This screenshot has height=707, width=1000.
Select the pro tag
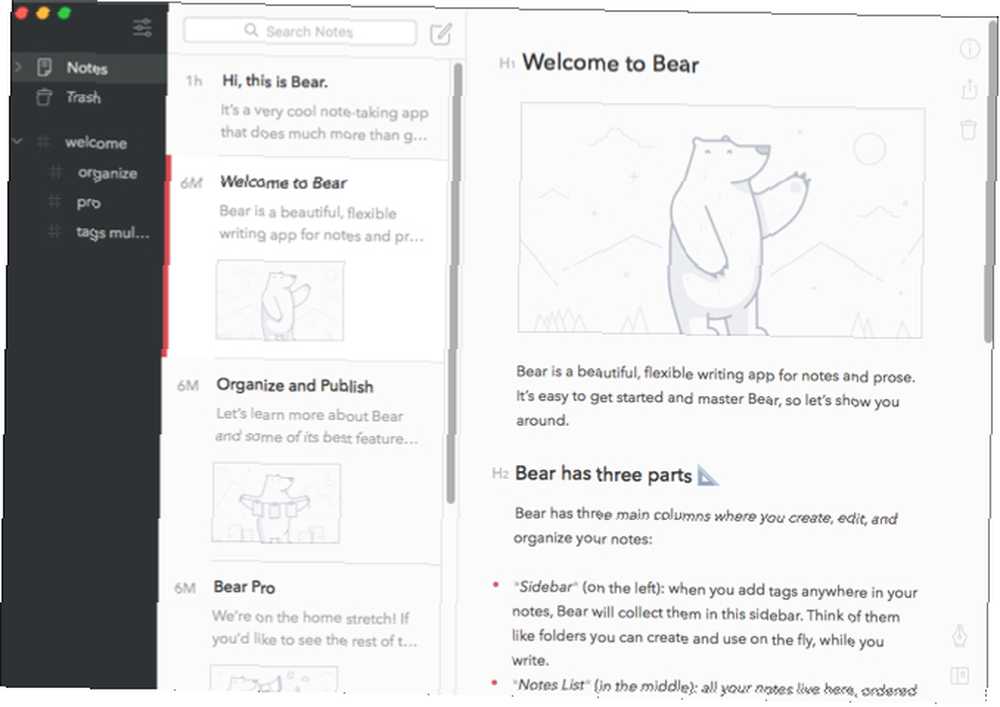coord(89,203)
